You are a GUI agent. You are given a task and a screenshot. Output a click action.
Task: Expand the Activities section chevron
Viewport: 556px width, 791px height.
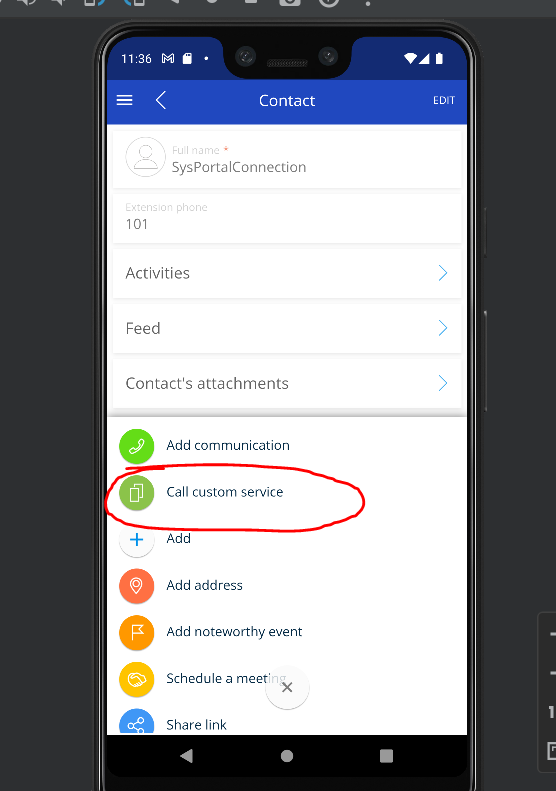coord(443,273)
